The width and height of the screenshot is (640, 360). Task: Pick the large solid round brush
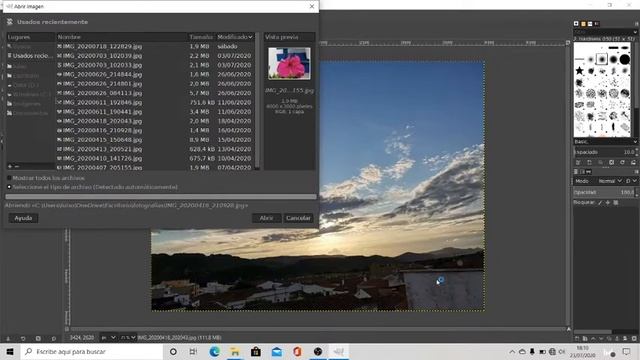624,59
